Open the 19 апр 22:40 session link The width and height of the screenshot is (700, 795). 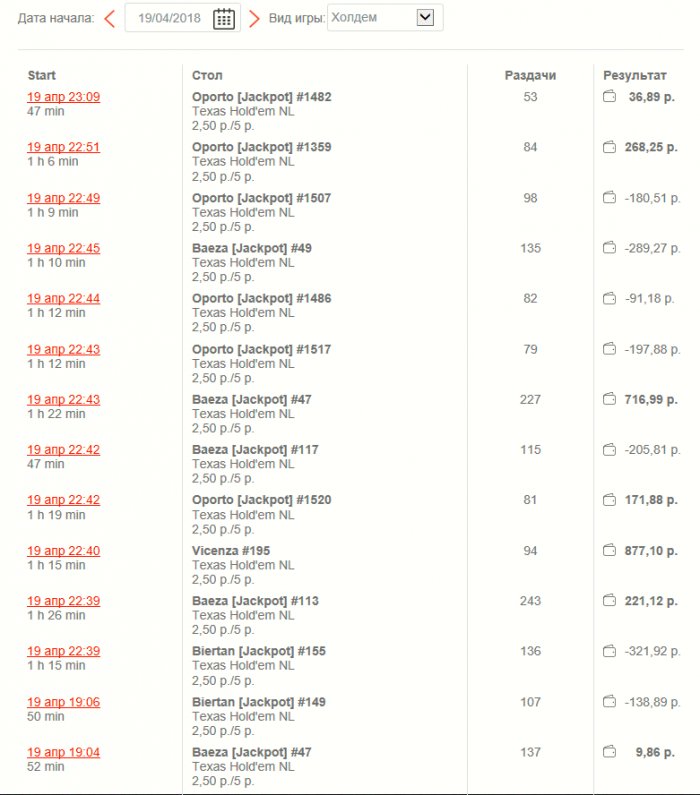click(x=63, y=550)
